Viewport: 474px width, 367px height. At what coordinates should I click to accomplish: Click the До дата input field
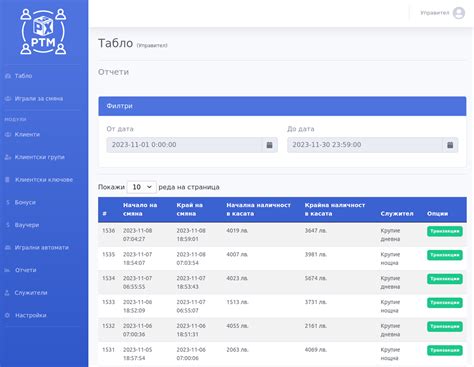click(365, 145)
